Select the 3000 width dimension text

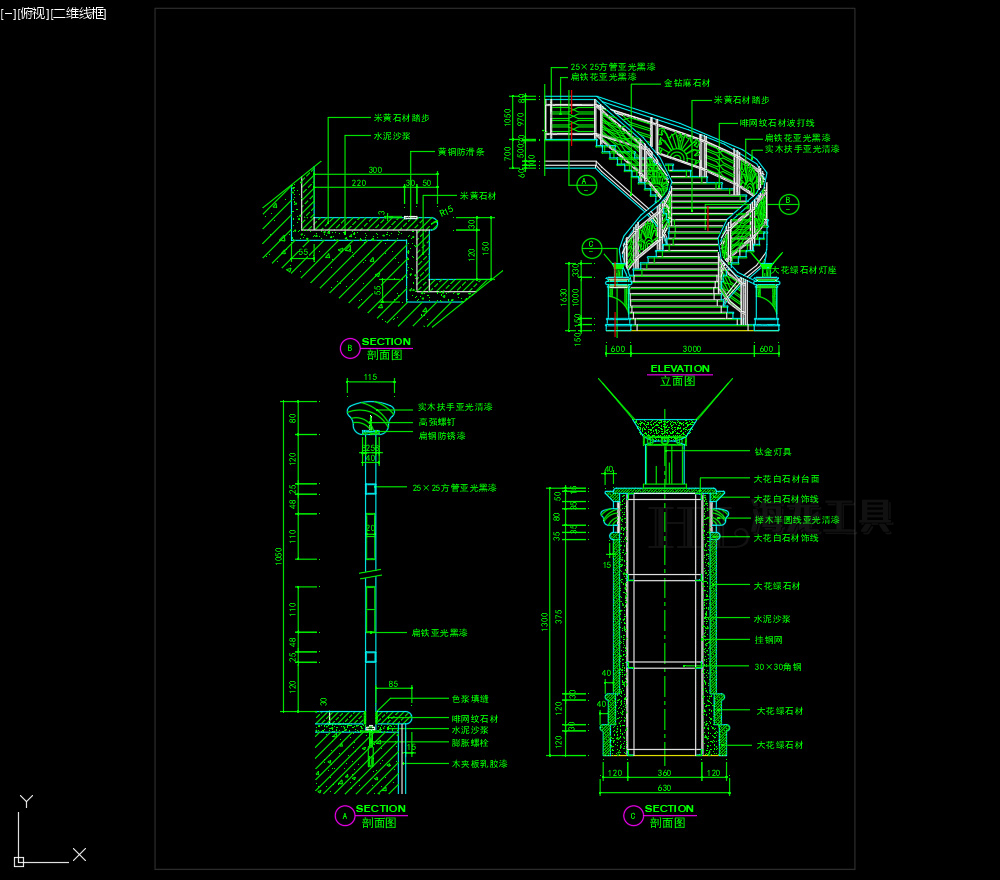point(691,349)
